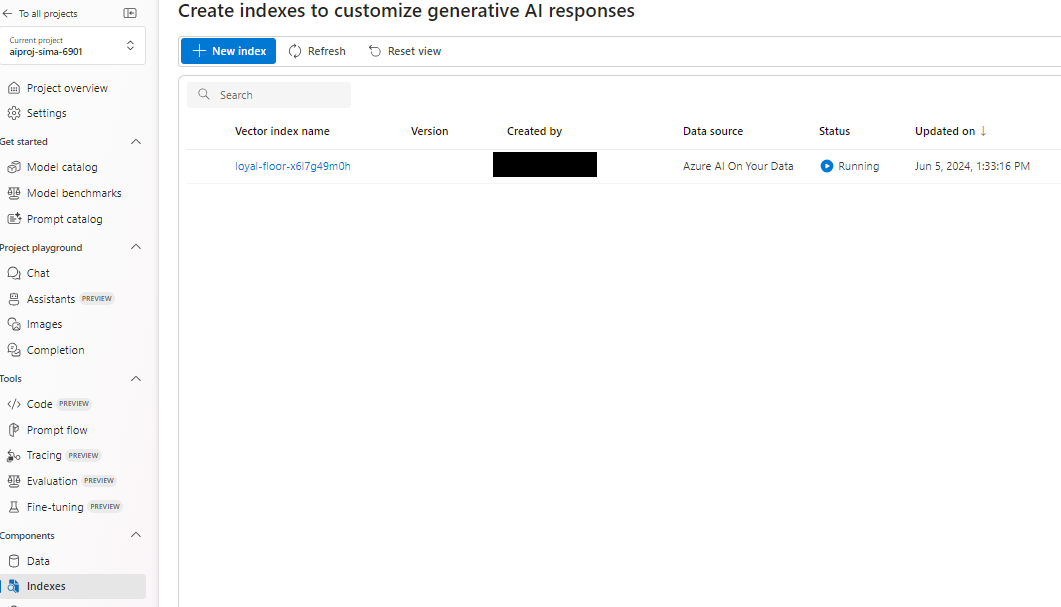This screenshot has width=1061, height=607.
Task: Create a New index
Action: point(228,51)
